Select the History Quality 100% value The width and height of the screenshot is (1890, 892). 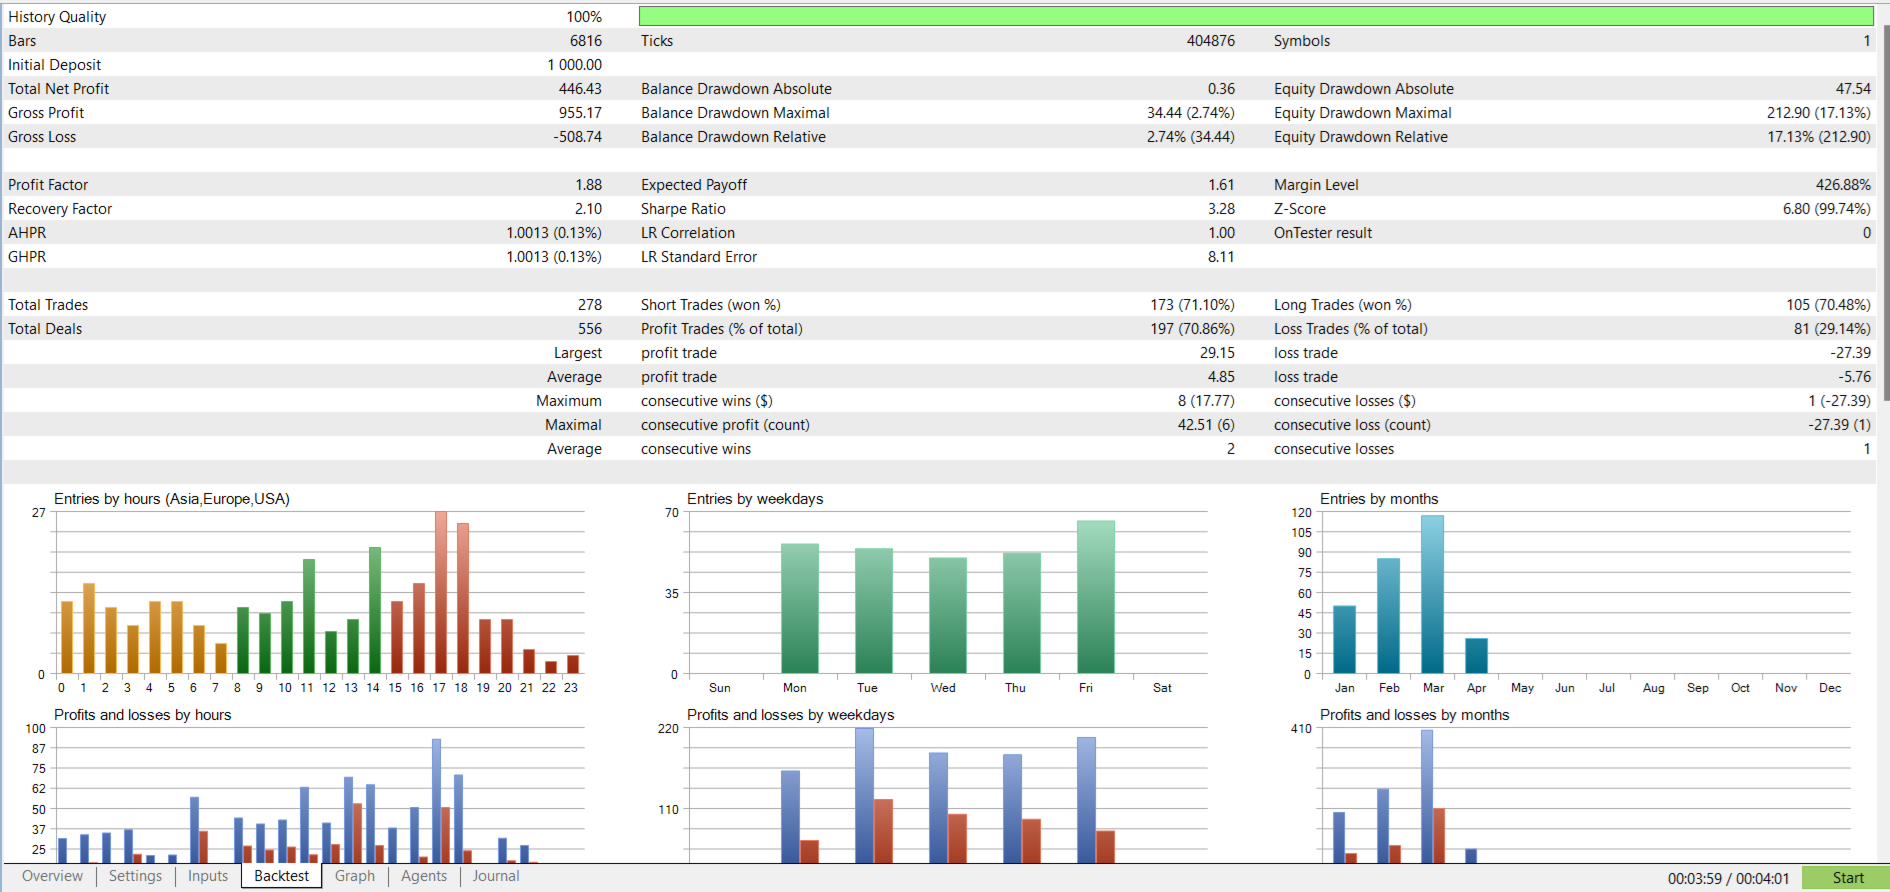point(584,17)
